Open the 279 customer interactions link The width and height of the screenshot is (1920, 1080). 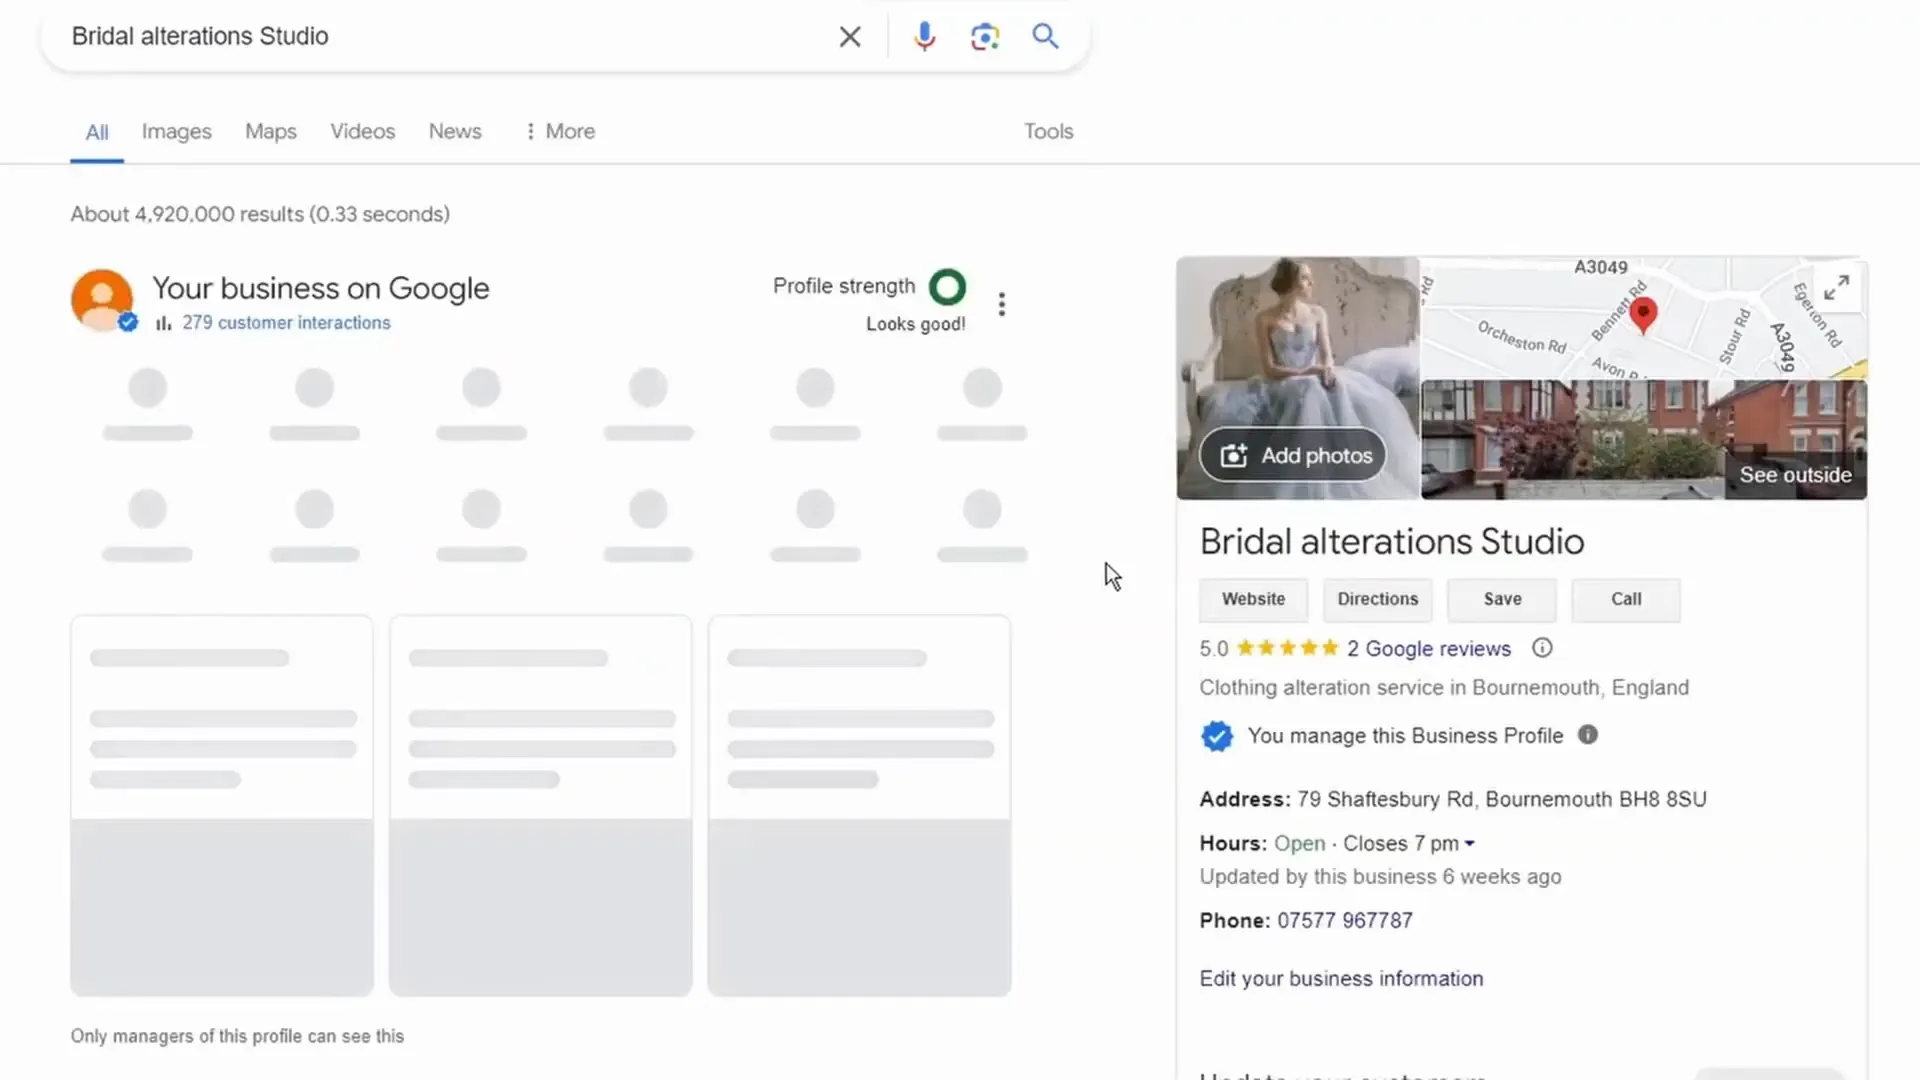click(x=286, y=323)
